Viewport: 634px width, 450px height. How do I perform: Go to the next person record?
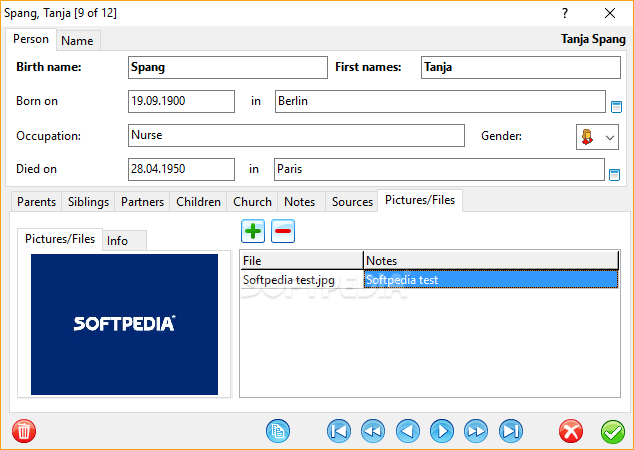[442, 431]
